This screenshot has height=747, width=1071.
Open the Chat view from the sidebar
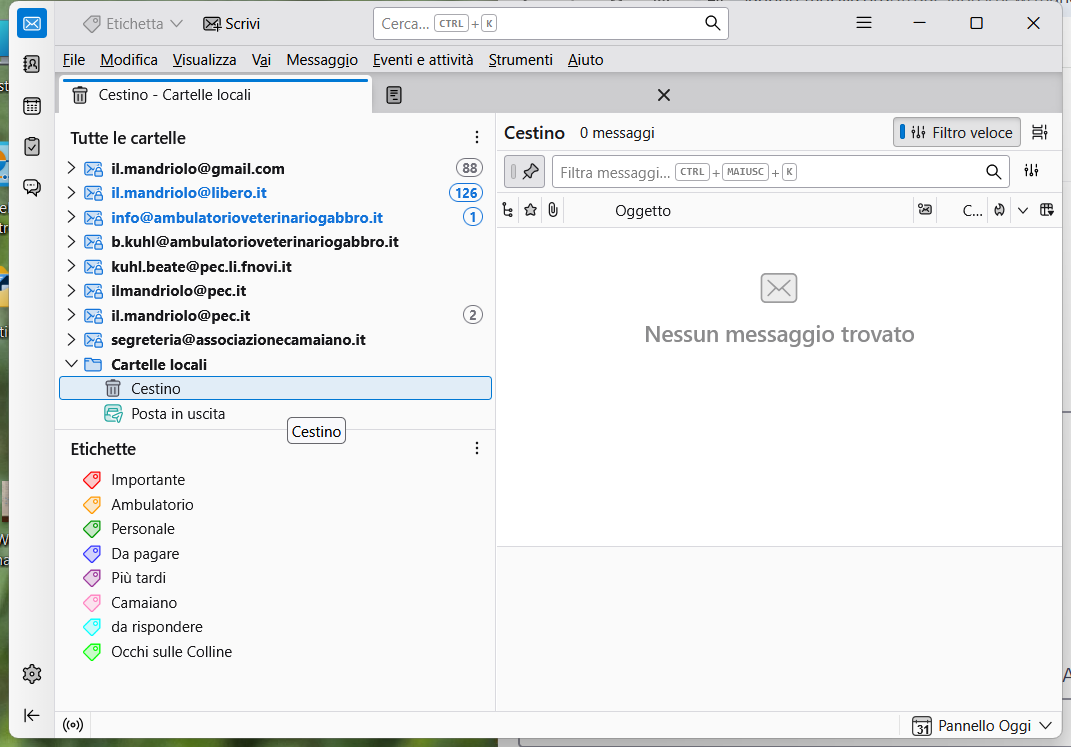31,188
